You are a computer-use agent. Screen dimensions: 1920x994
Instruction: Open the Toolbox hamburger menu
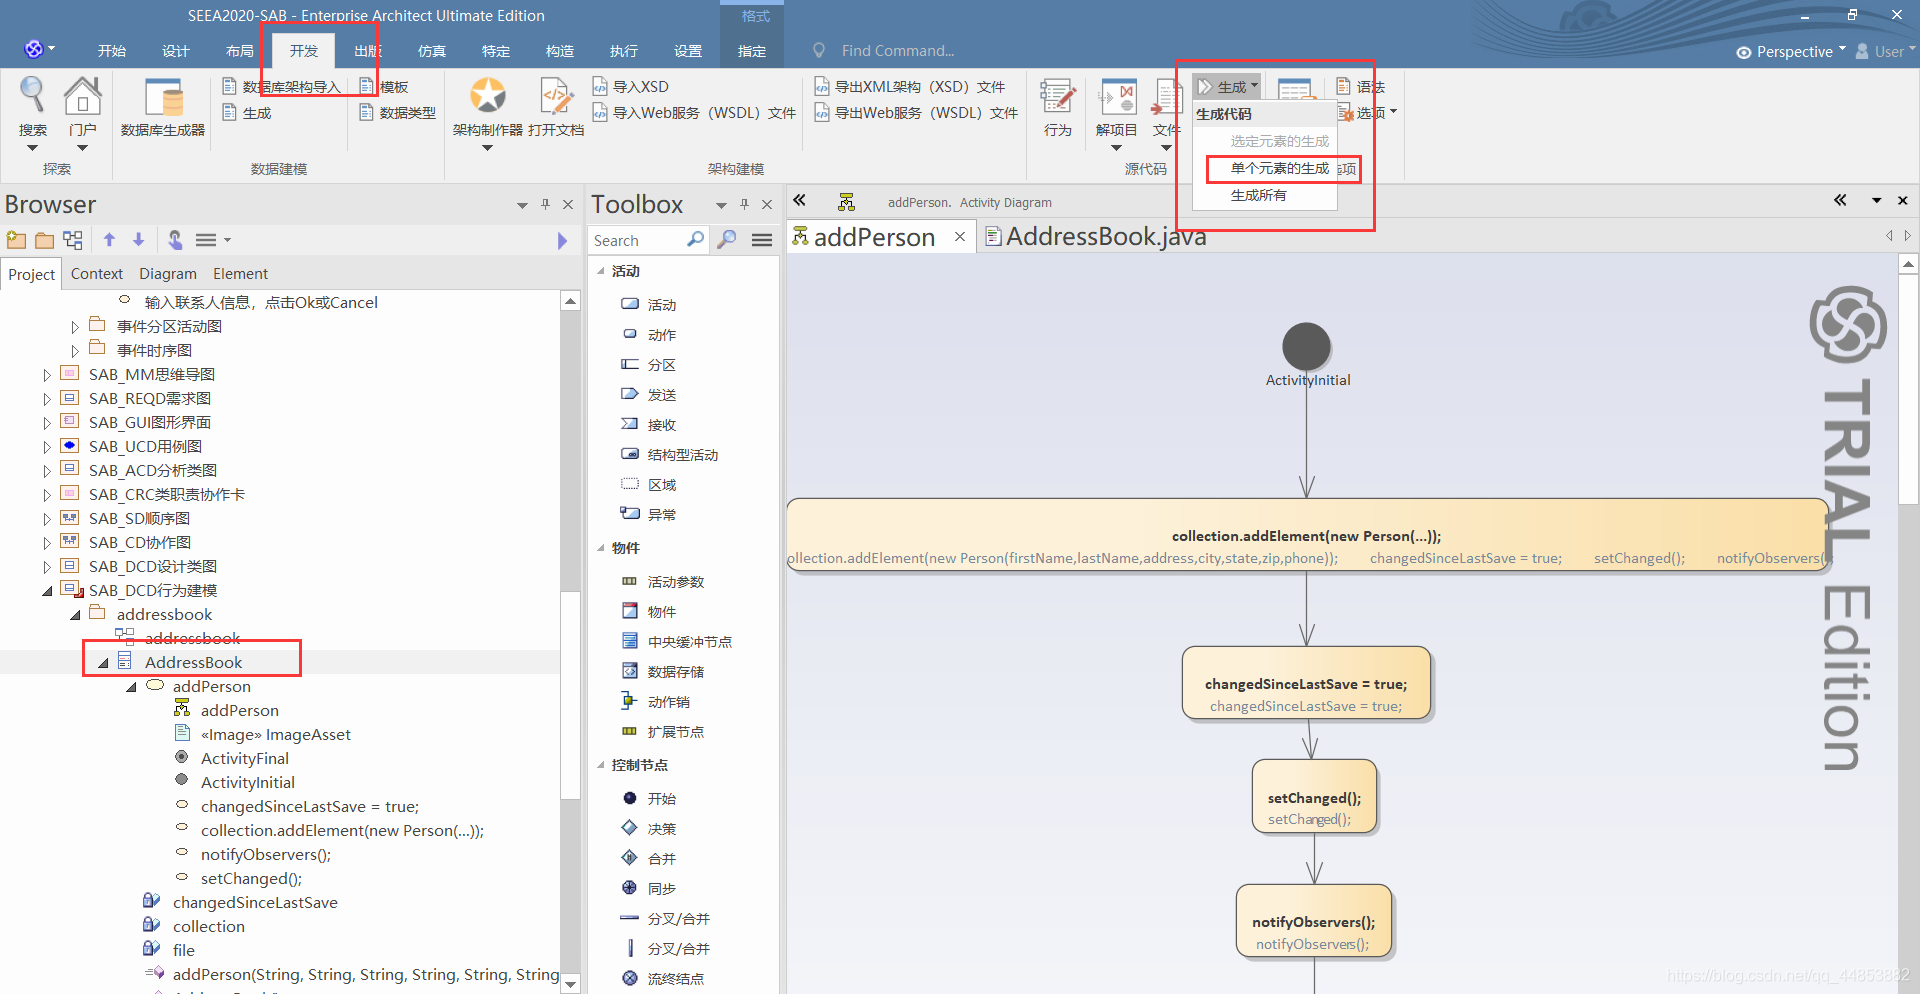762,240
